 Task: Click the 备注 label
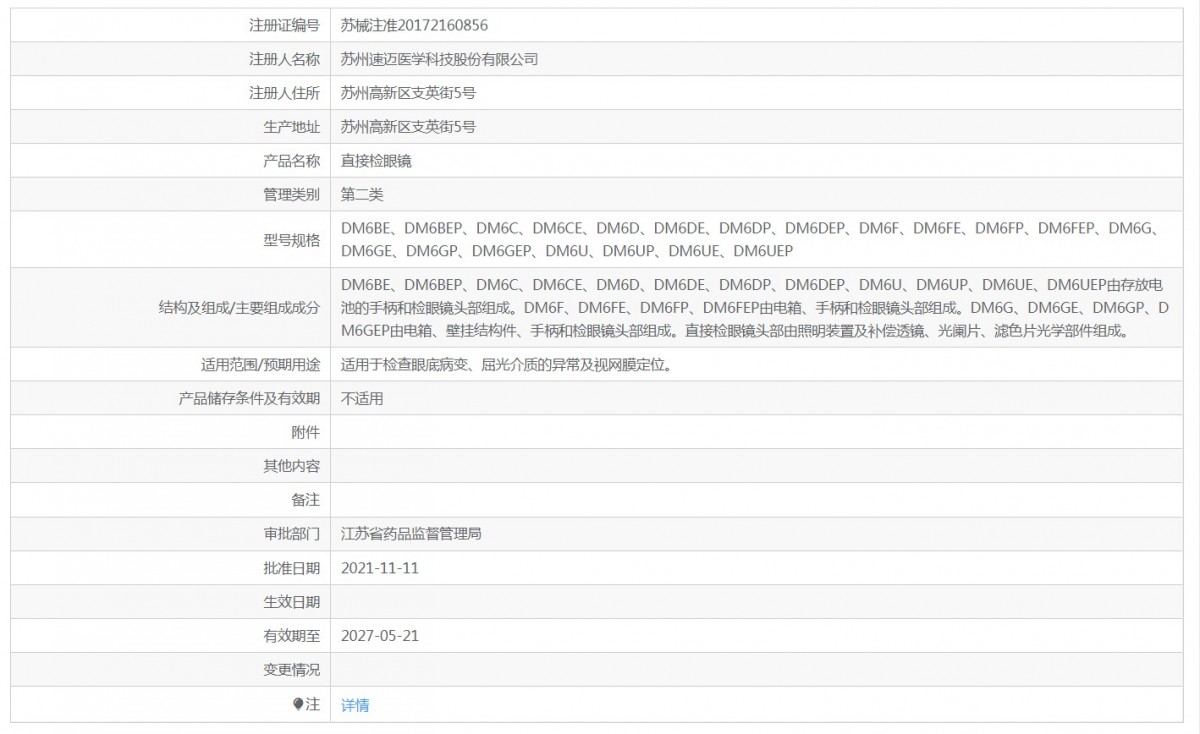[306, 500]
